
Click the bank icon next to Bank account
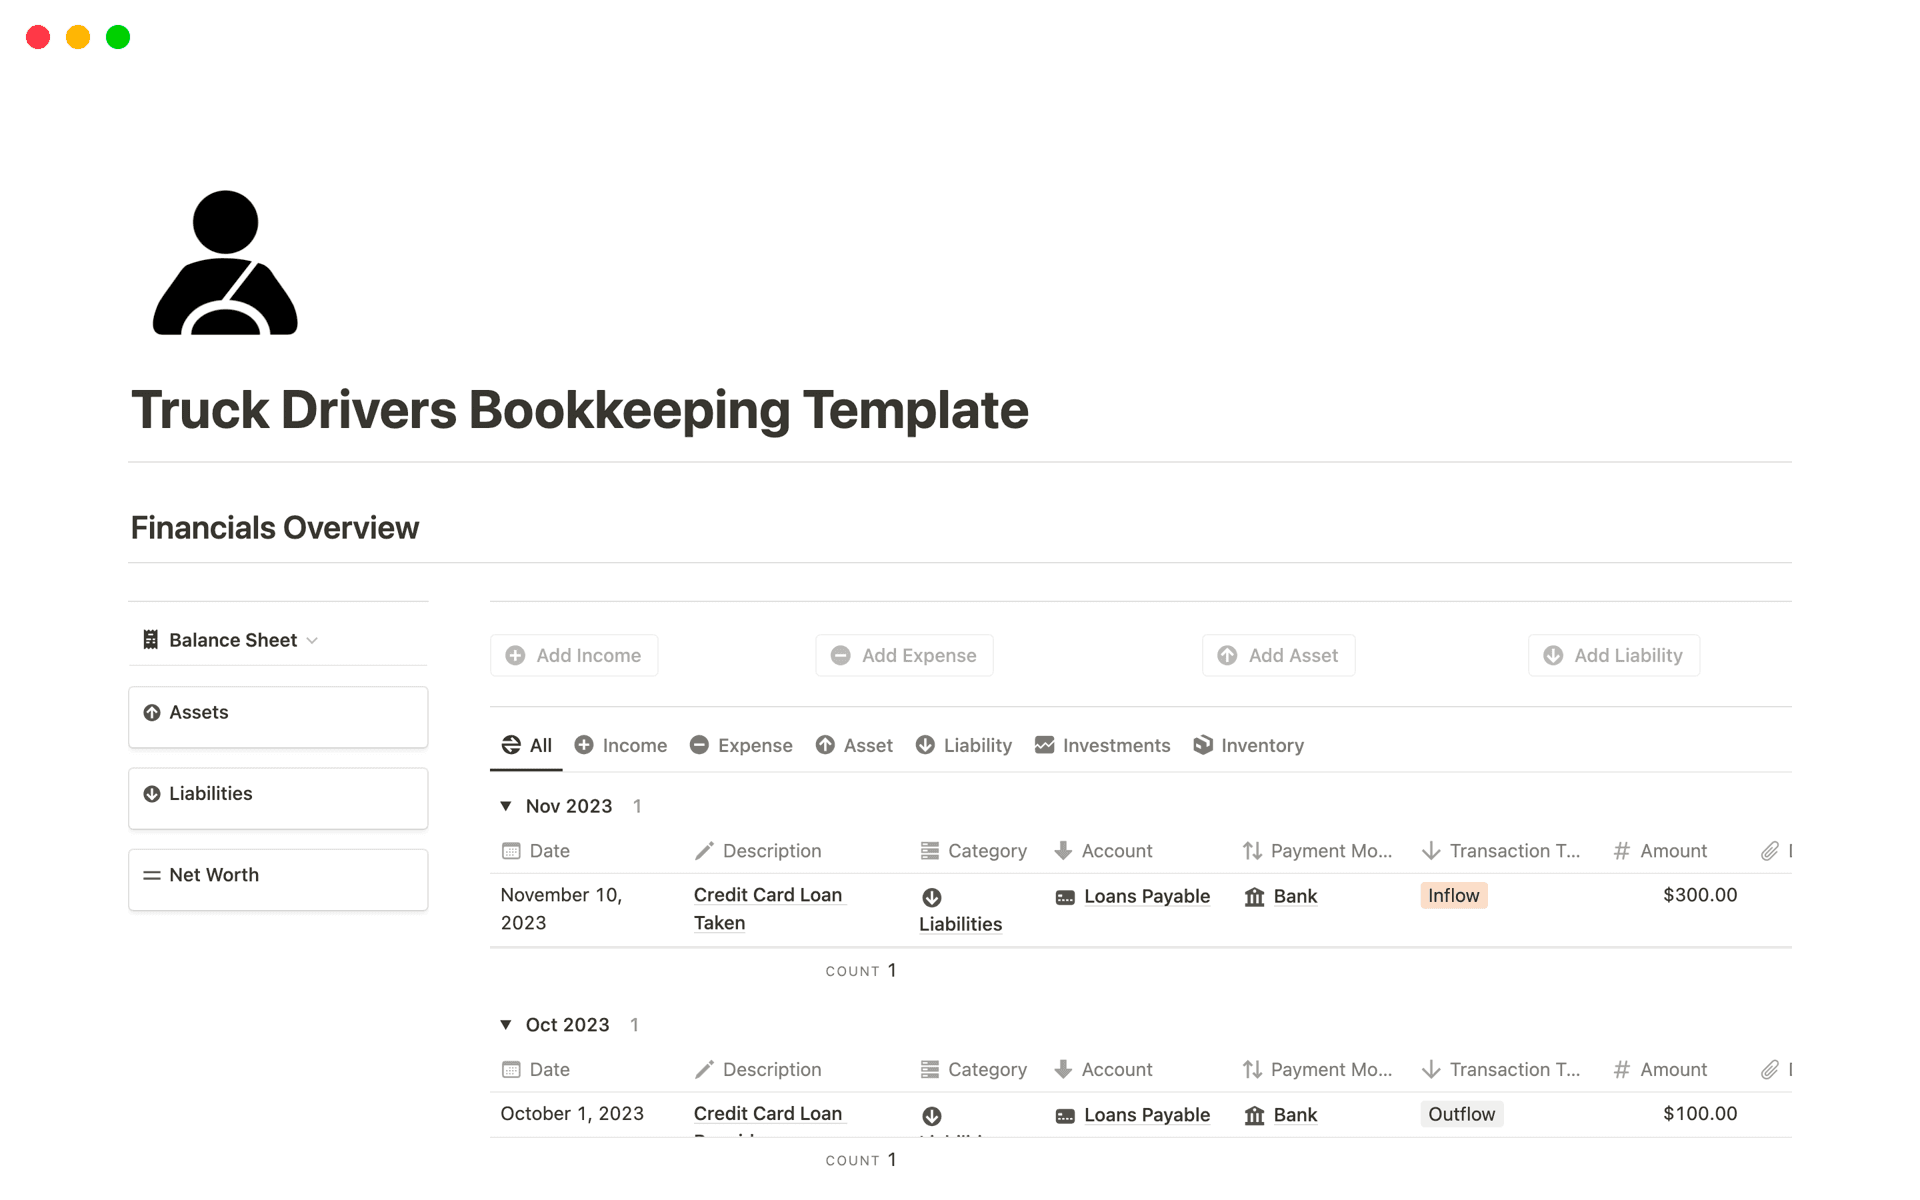point(1255,896)
